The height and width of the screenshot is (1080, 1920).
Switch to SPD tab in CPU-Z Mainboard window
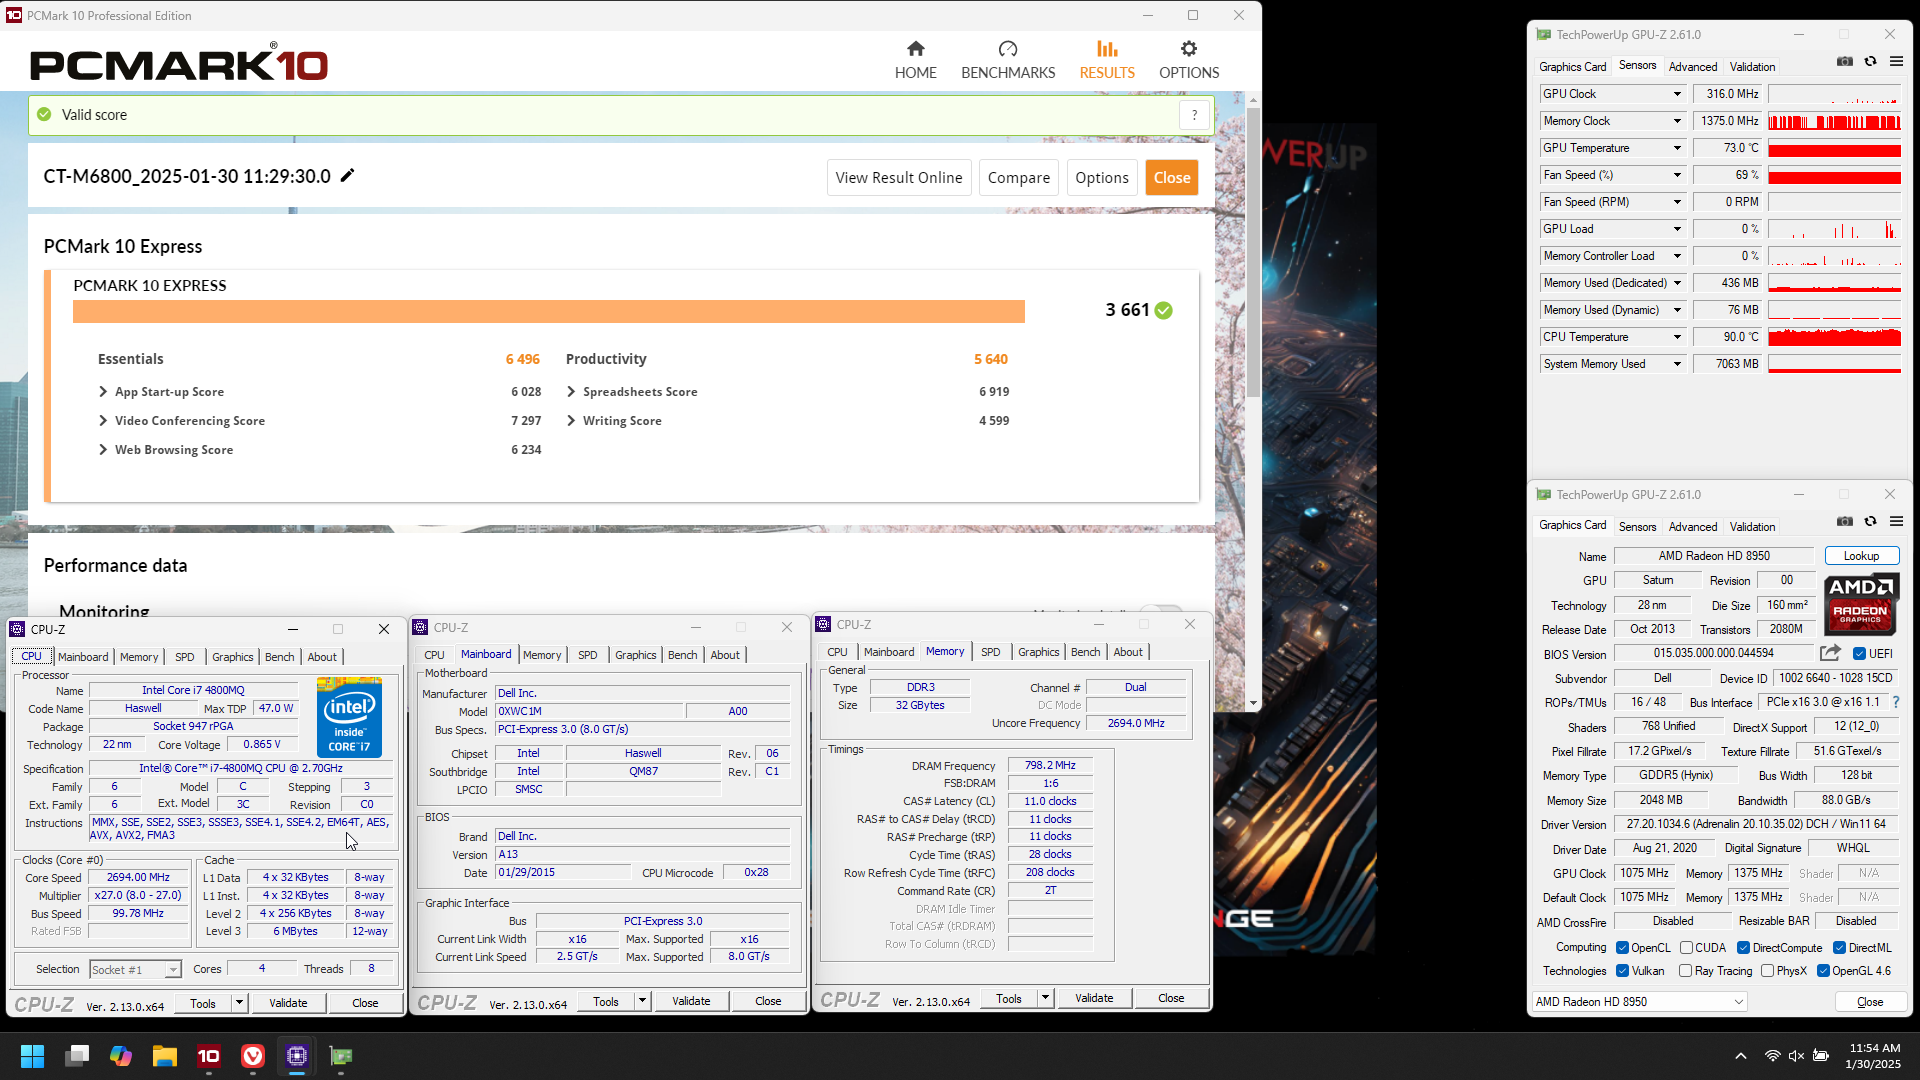point(588,655)
